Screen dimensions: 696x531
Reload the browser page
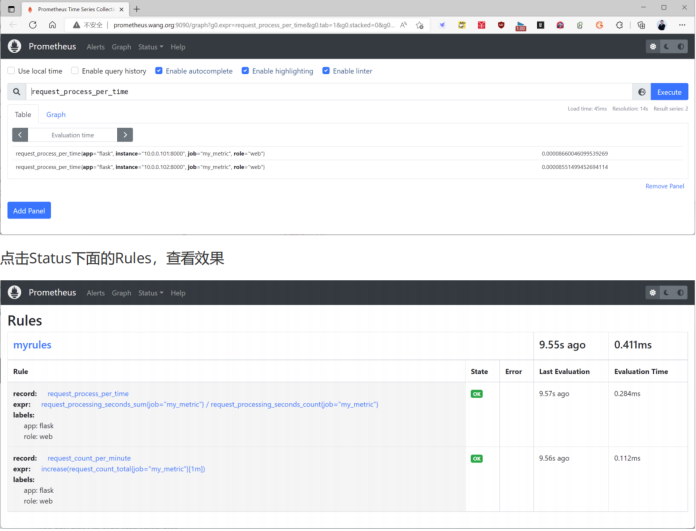(32, 25)
